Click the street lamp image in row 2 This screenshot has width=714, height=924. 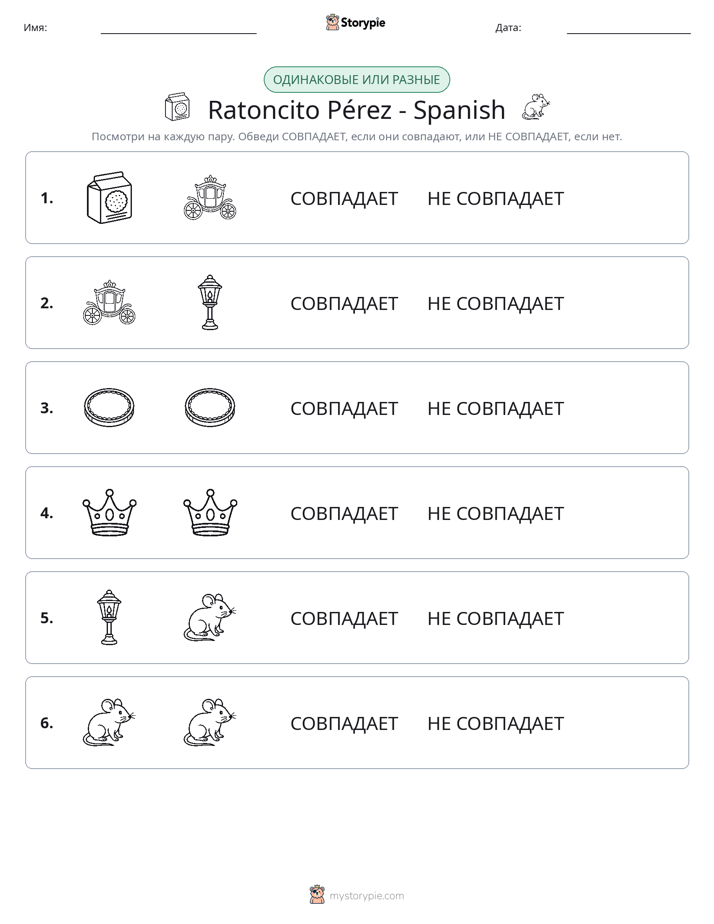click(210, 302)
